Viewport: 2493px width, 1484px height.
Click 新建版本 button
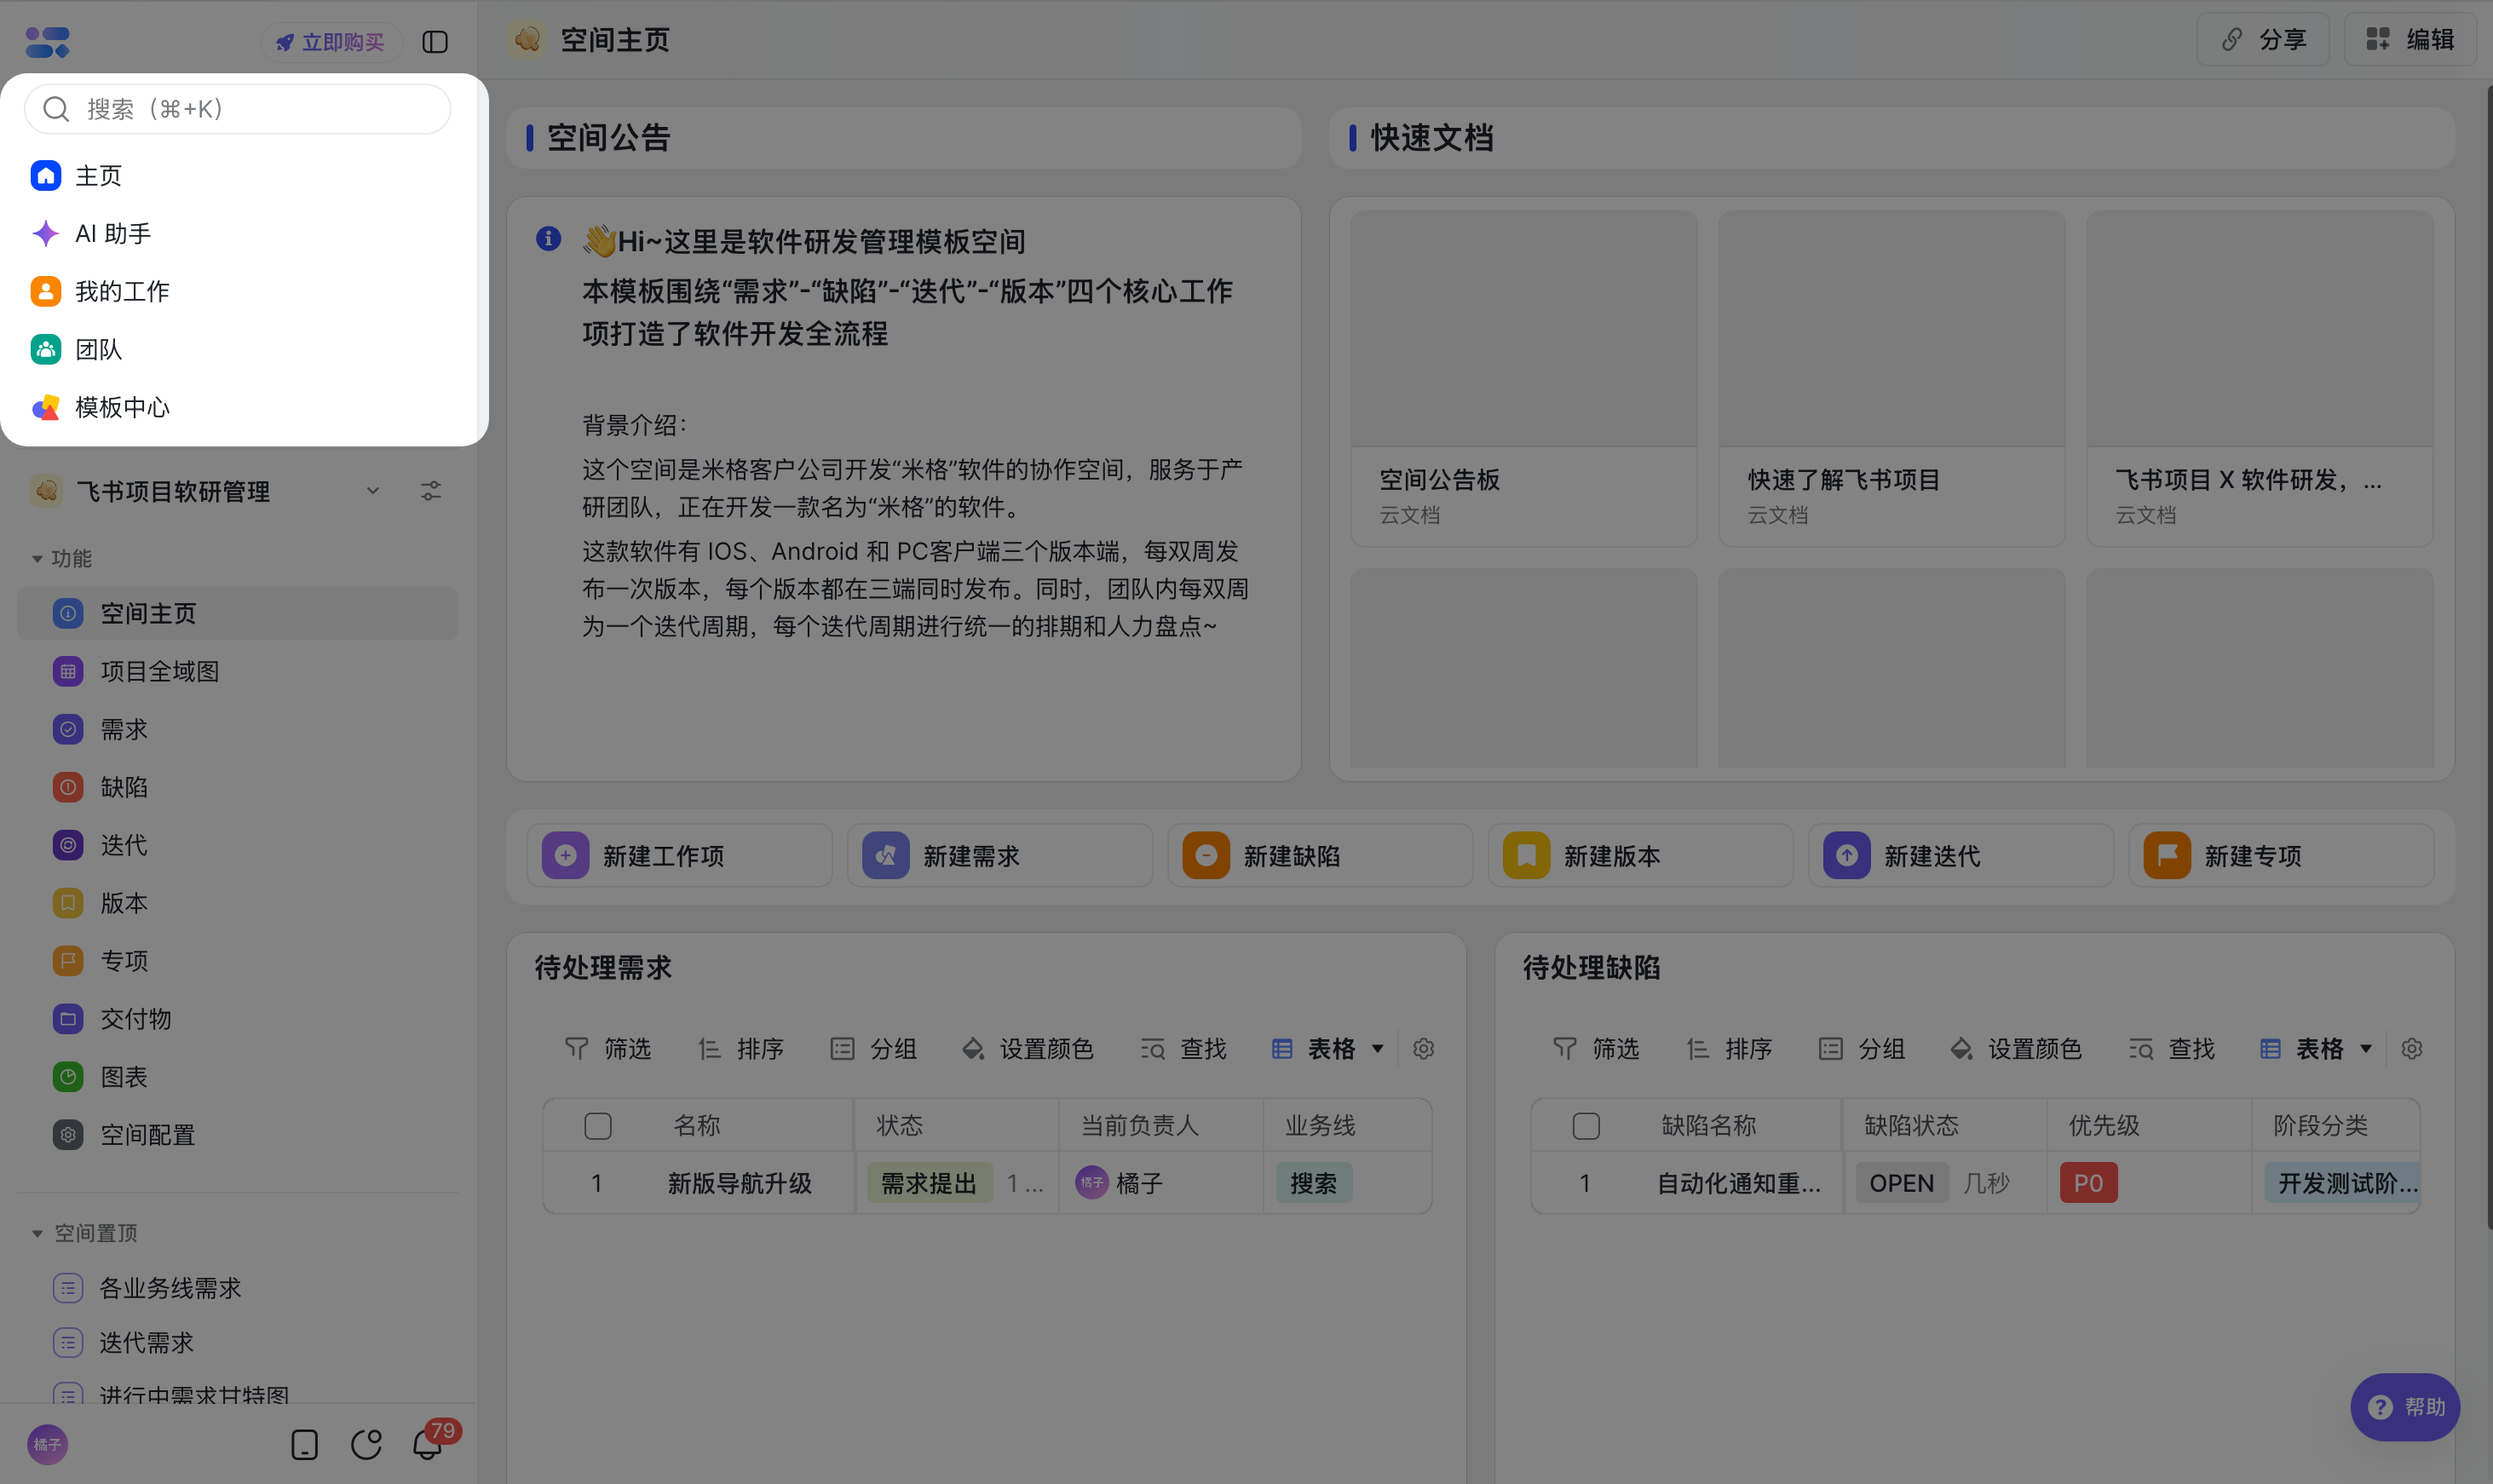click(x=1641, y=857)
